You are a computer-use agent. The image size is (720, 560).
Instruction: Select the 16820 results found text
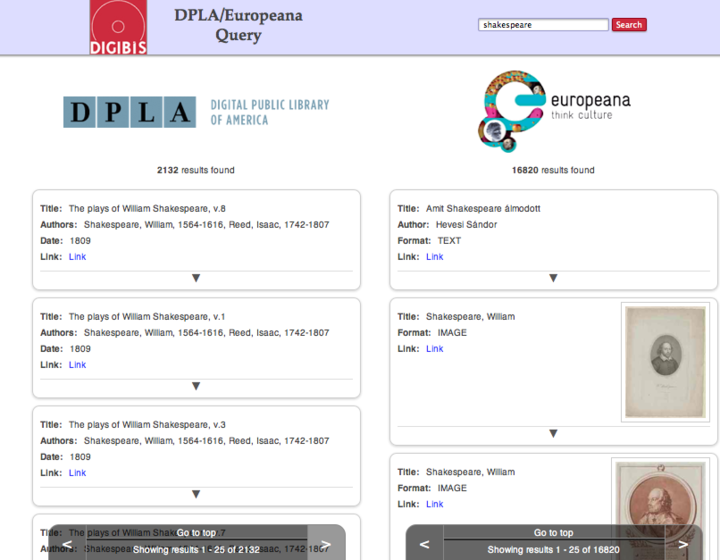(553, 170)
